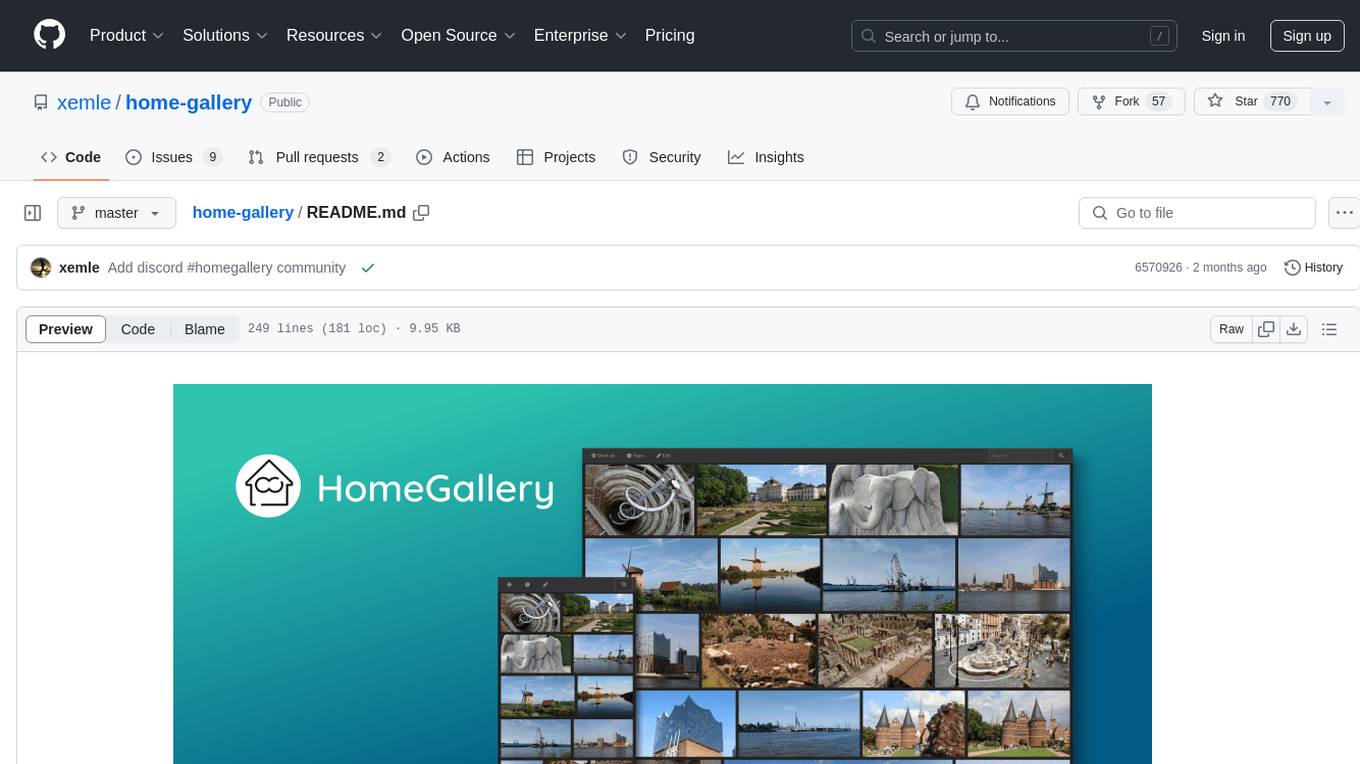Open home-gallery breadcrumb link
1360x764 pixels.
(243, 212)
